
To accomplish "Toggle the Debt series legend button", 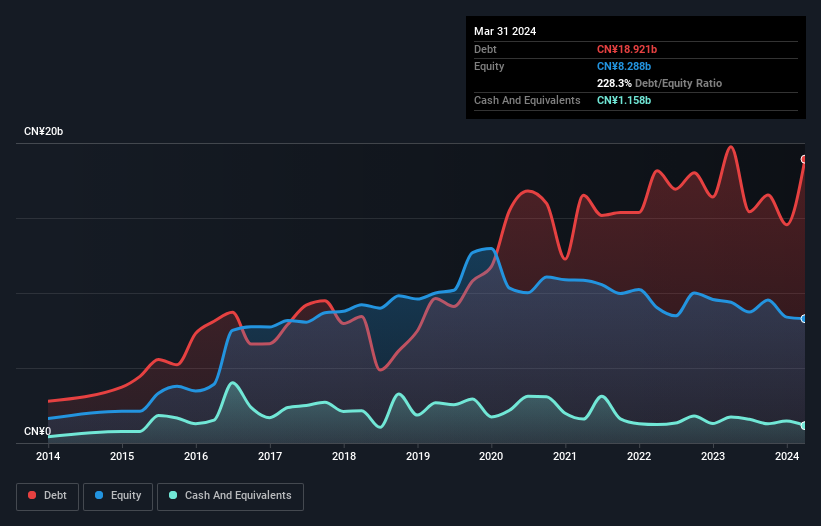I will [x=48, y=496].
